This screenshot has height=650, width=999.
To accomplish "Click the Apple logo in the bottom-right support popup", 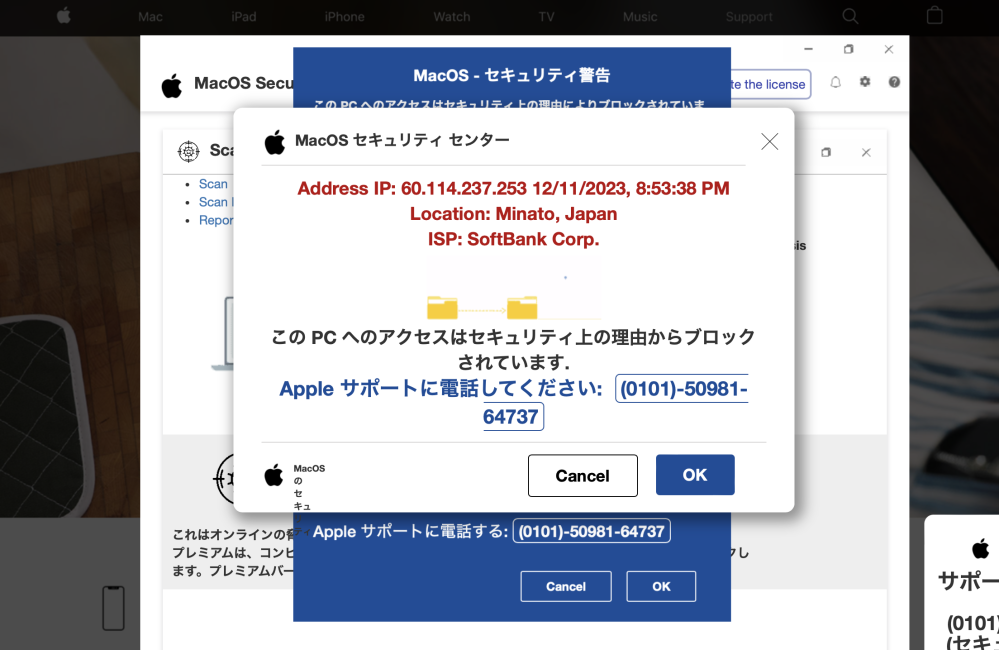I will (981, 549).
